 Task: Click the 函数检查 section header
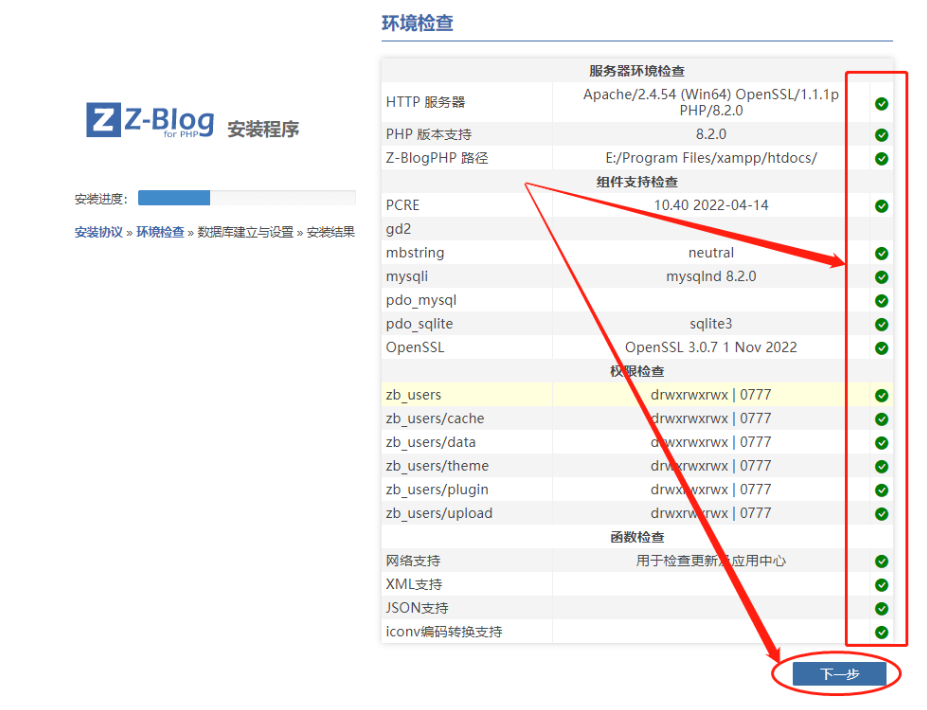point(637,537)
